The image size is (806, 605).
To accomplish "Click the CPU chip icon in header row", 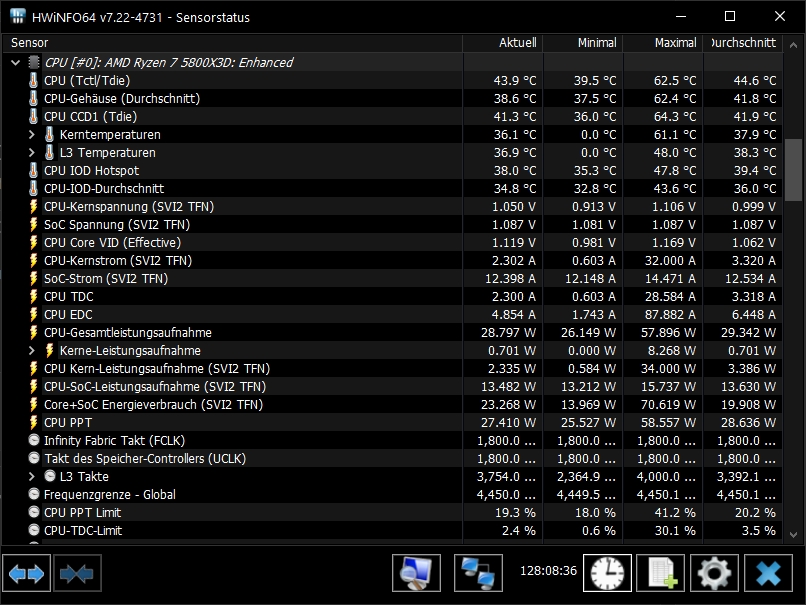I will click(x=34, y=63).
